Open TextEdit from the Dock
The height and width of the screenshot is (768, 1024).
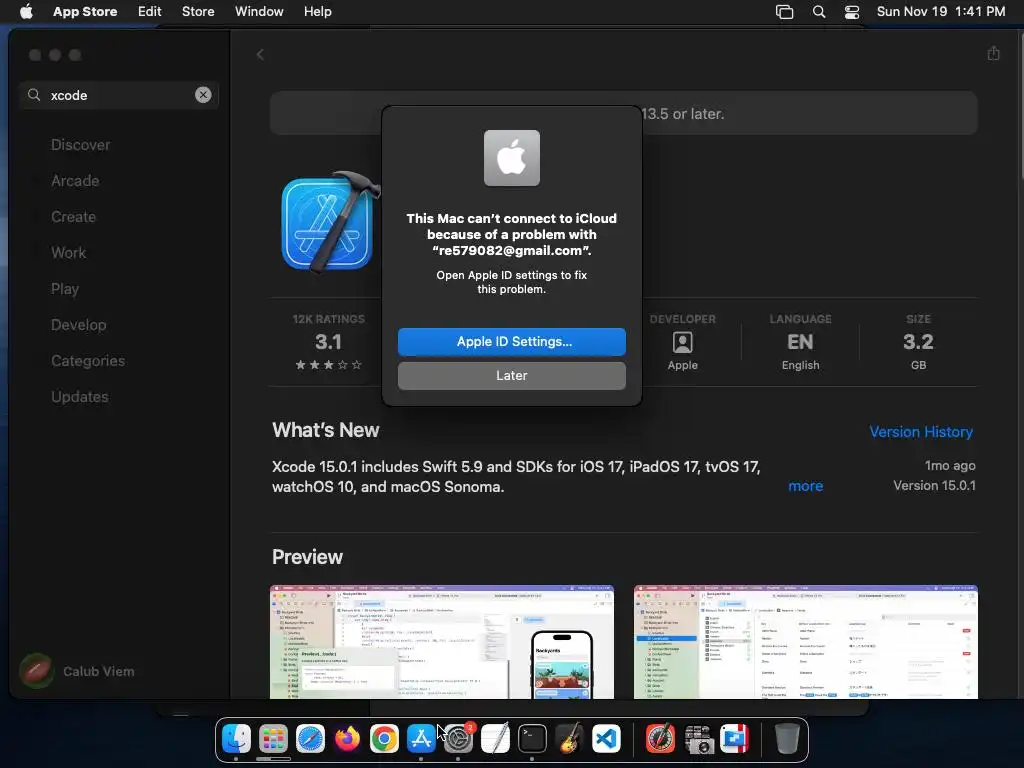click(x=495, y=739)
